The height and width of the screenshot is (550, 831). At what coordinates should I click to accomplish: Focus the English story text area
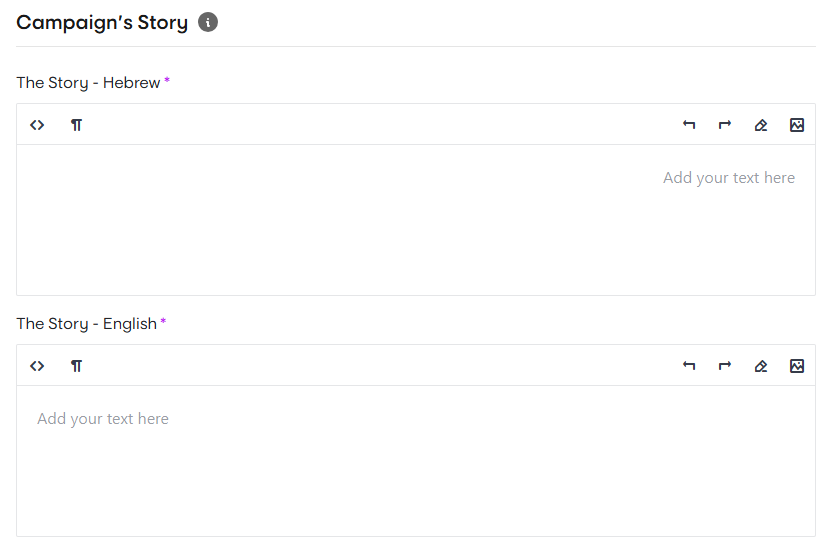[416, 461]
